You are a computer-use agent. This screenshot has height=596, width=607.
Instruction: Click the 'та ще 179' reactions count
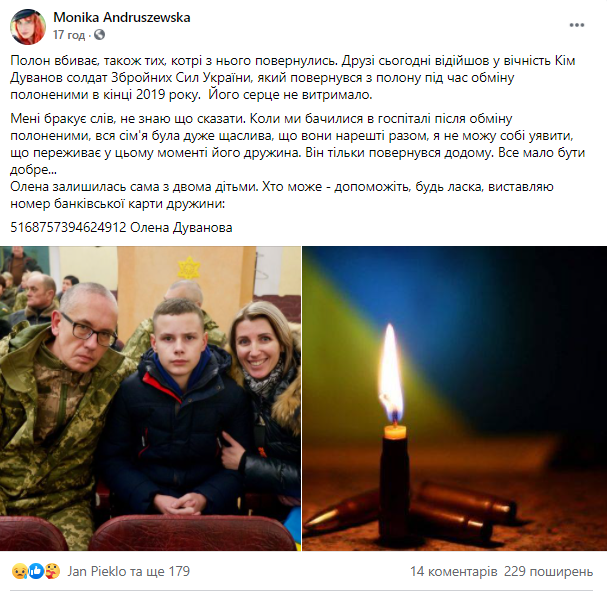coord(160,571)
